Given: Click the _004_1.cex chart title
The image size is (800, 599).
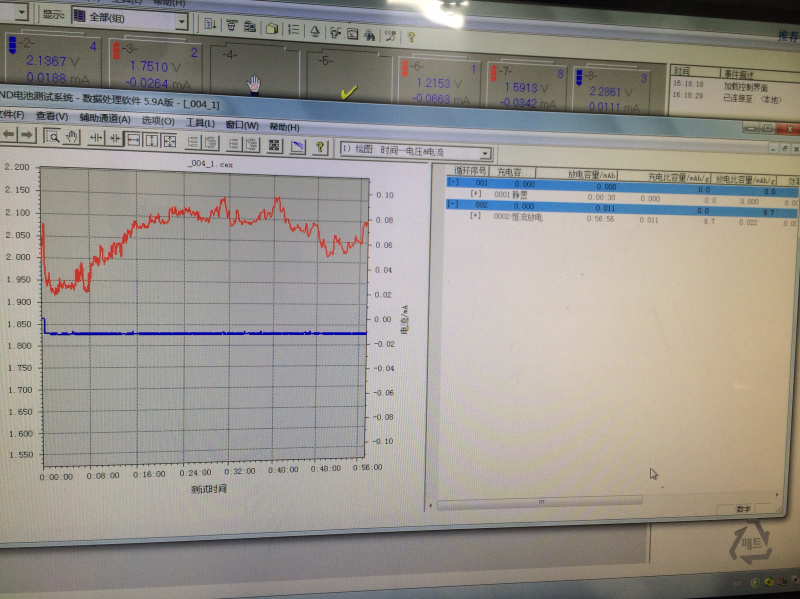Looking at the screenshot, I should point(210,163).
